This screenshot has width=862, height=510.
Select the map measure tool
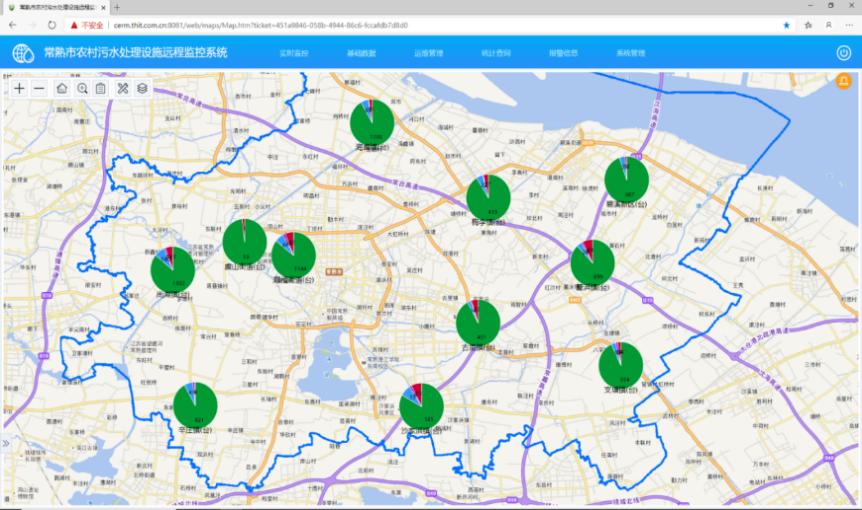(123, 88)
